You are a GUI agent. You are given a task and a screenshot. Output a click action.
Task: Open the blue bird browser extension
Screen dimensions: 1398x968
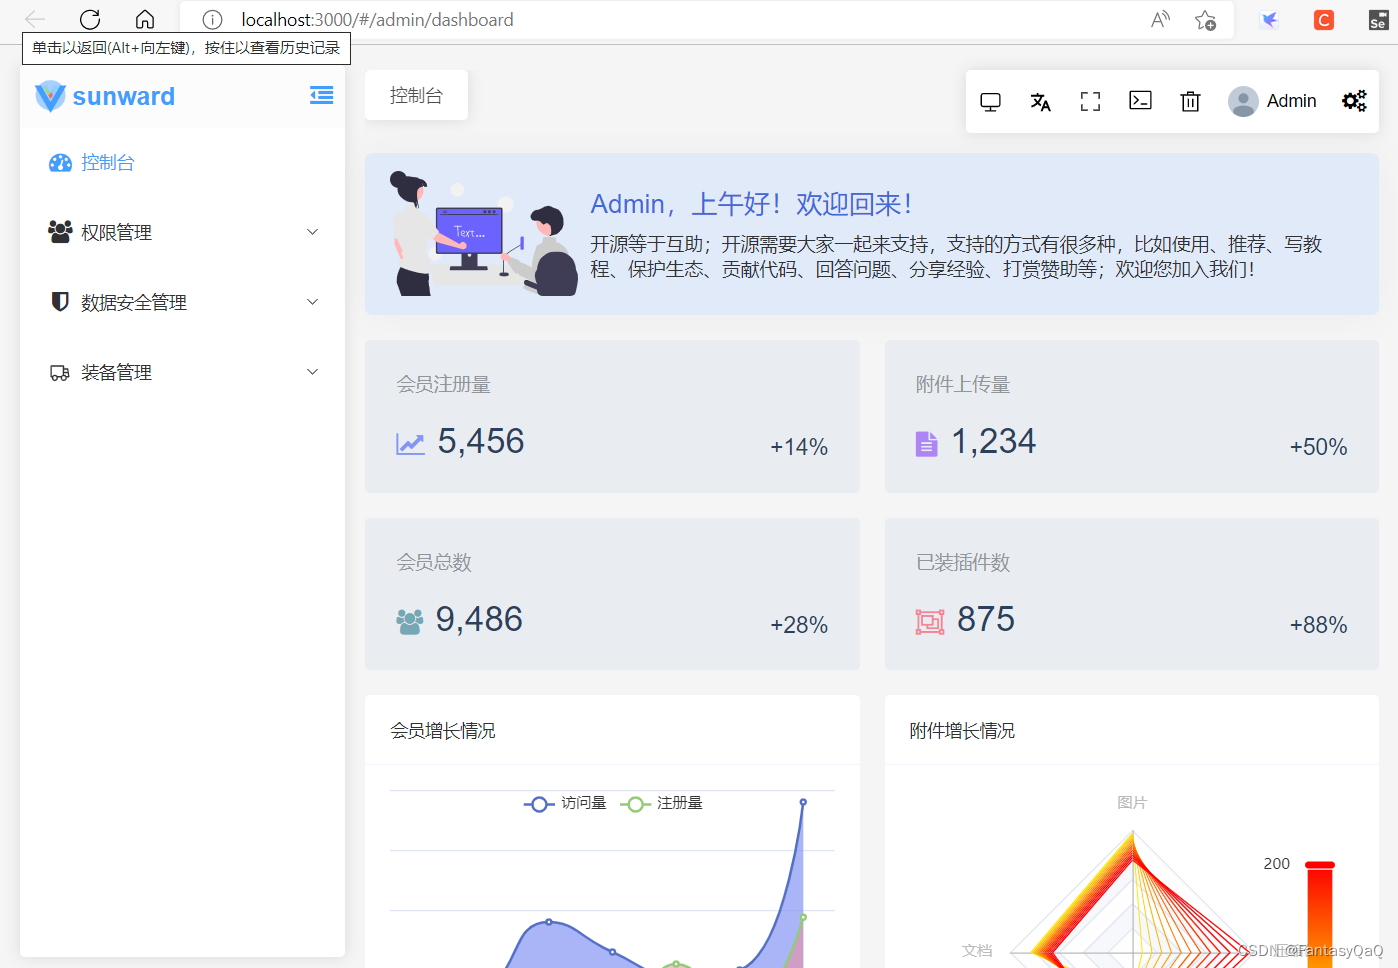(1269, 20)
